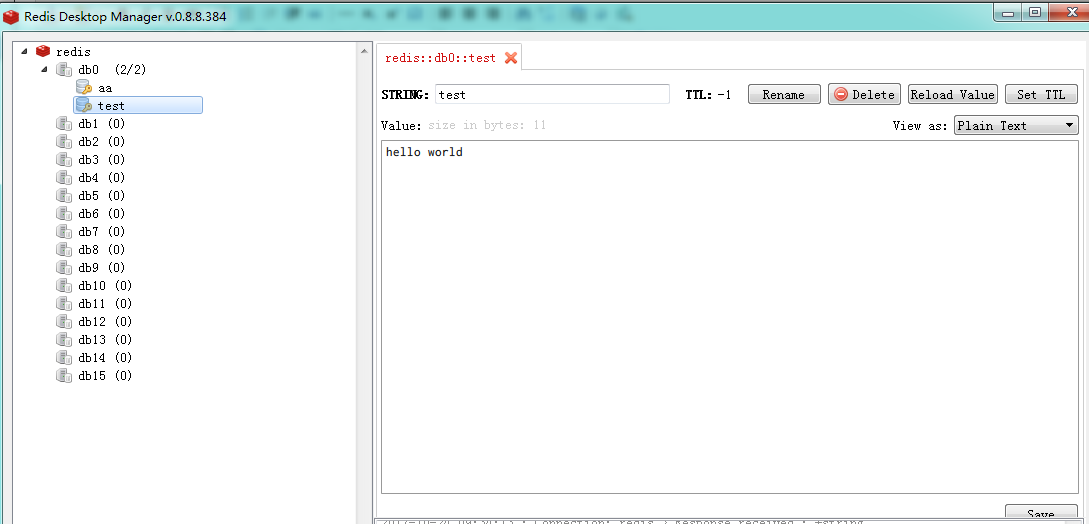Click the db15 database icon
Screen dimensions: 1089x524
click(x=65, y=376)
